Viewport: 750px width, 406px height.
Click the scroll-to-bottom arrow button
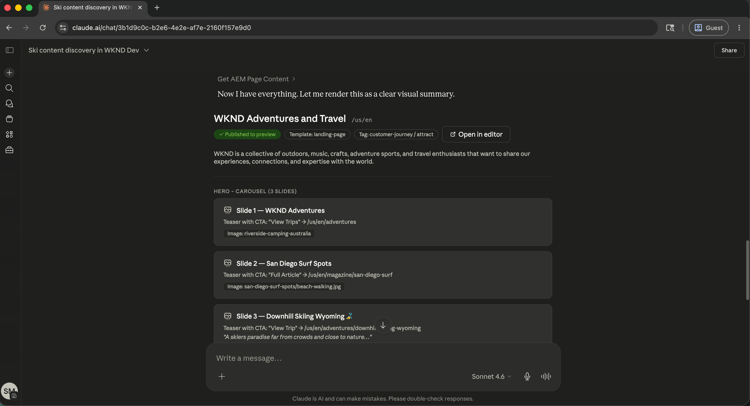coord(383,325)
